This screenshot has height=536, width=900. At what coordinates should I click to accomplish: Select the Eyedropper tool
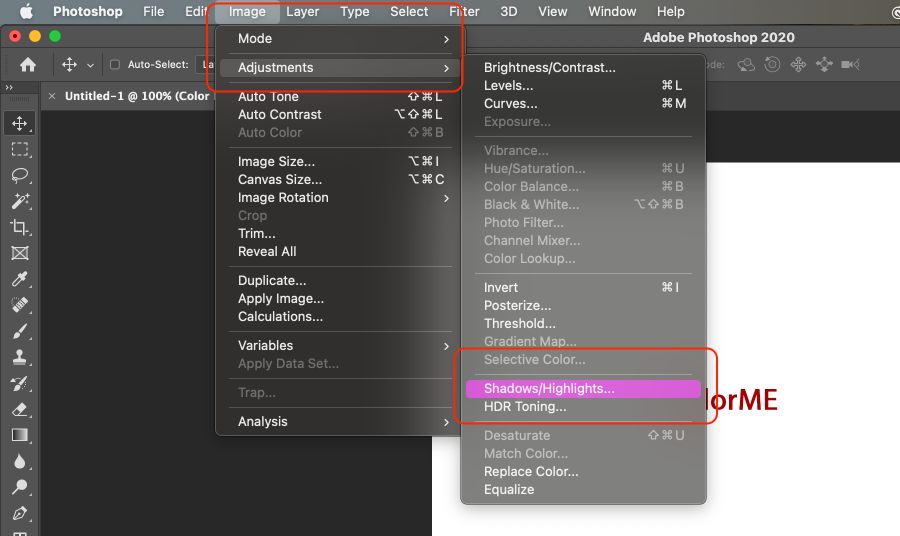click(x=20, y=279)
